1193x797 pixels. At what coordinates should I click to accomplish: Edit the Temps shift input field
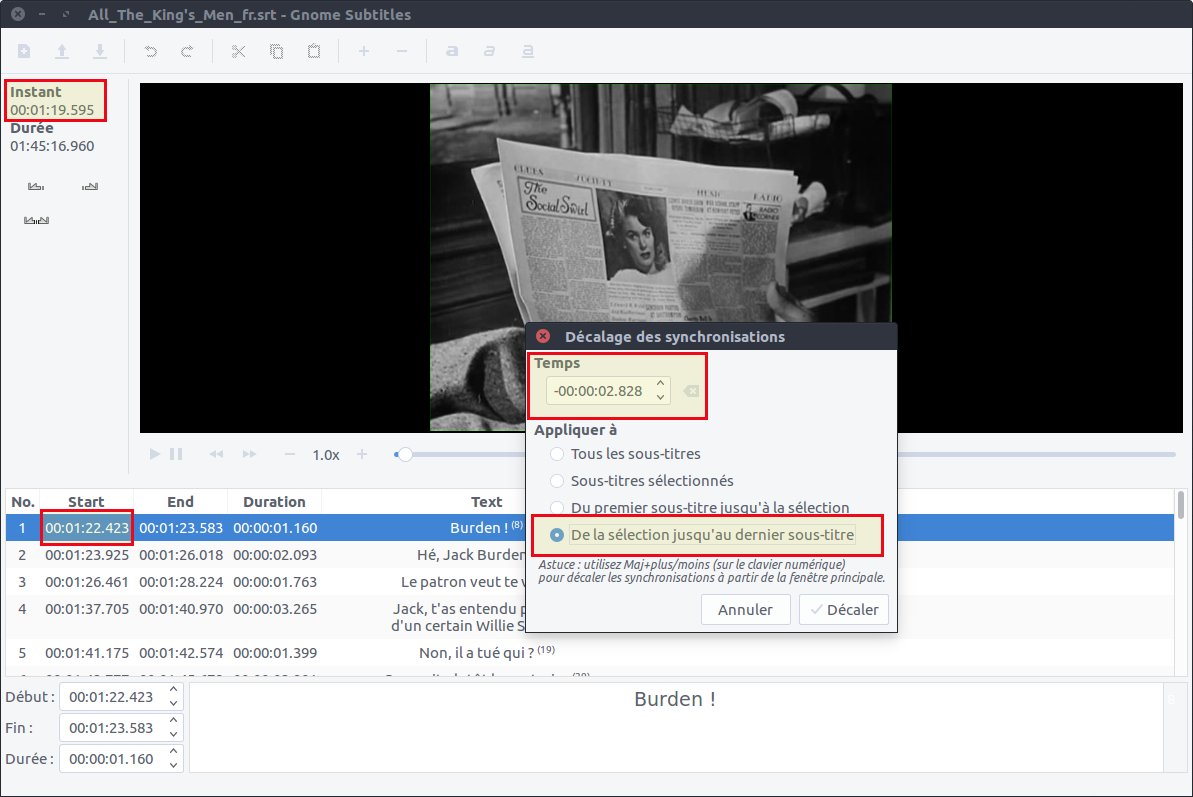point(600,391)
